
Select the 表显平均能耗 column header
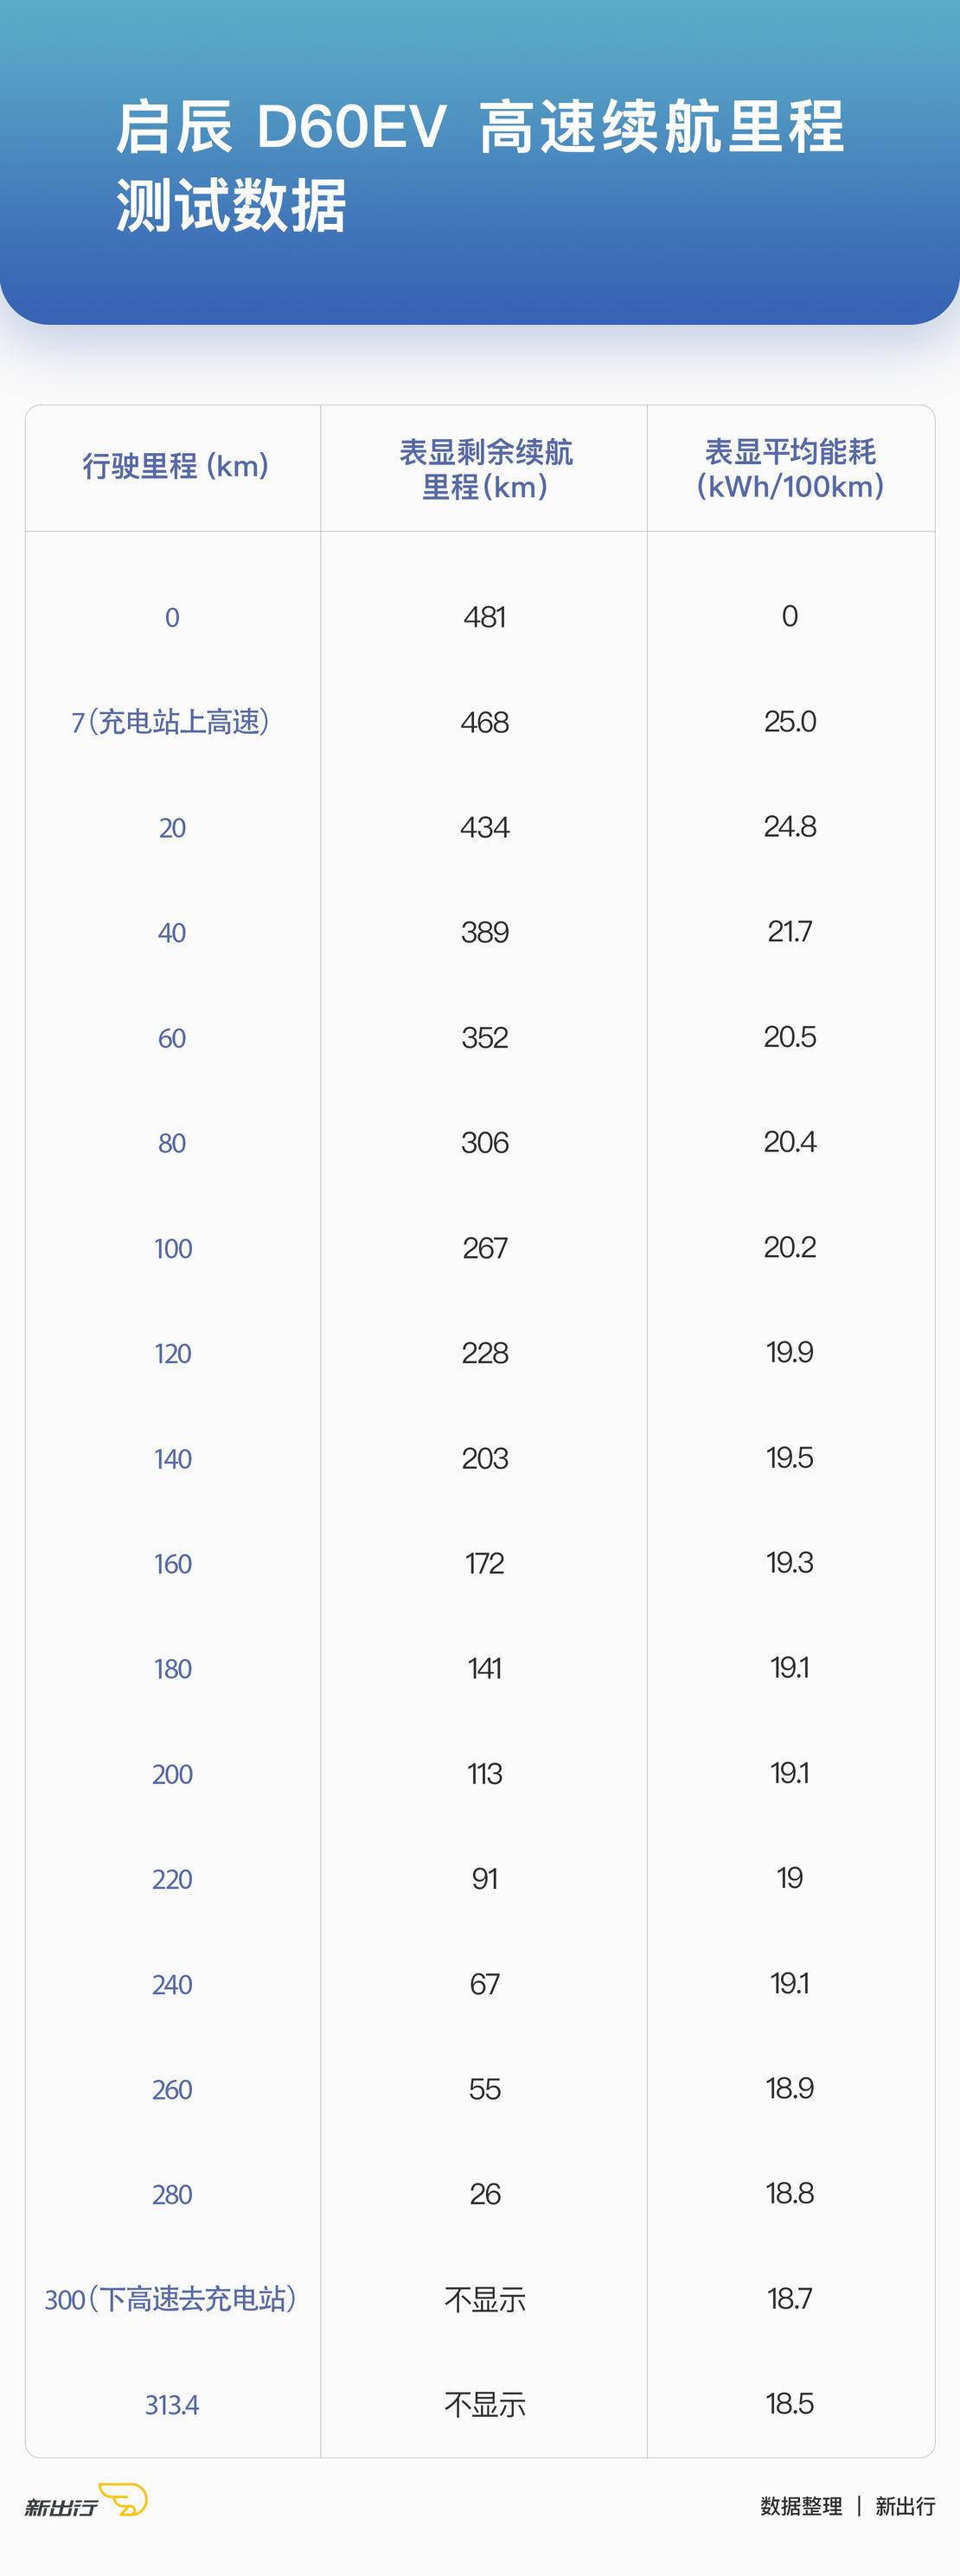tap(790, 469)
